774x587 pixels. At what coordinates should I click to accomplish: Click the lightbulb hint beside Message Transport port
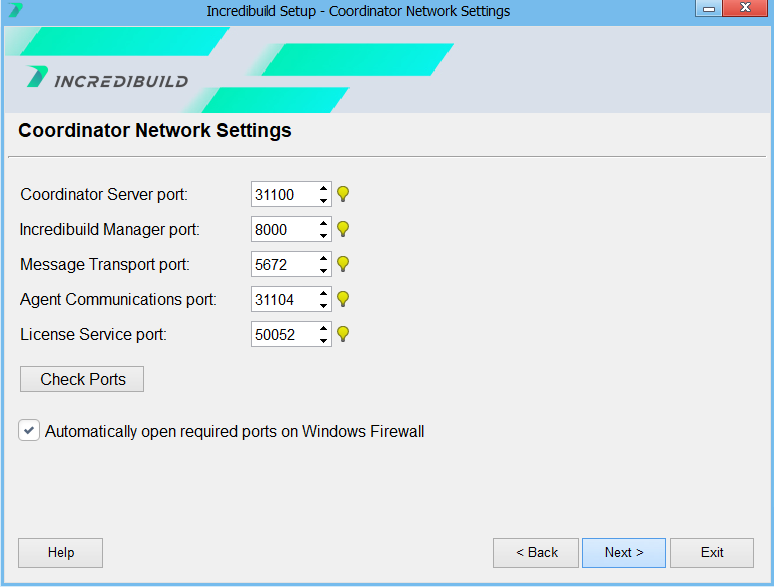343,264
